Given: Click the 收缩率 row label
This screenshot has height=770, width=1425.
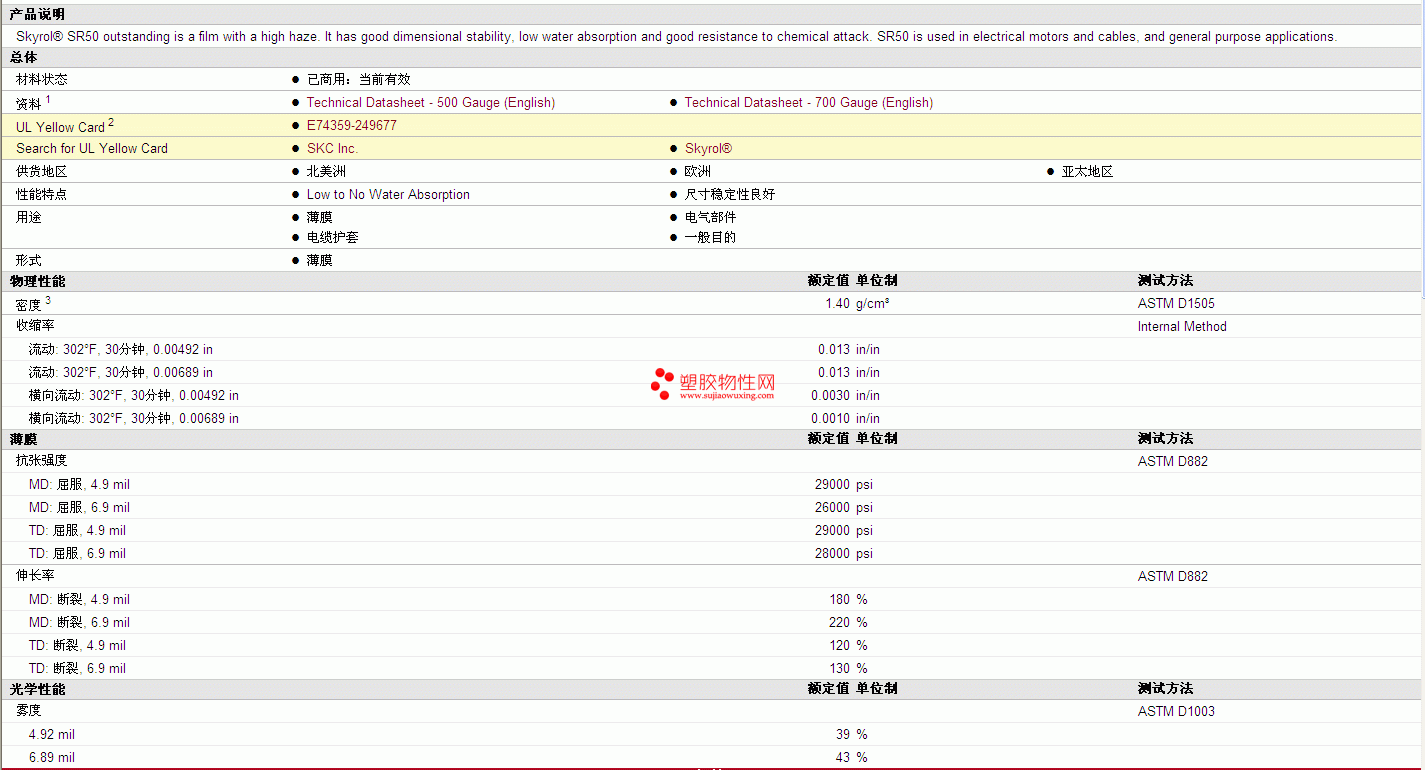Looking at the screenshot, I should [35, 326].
